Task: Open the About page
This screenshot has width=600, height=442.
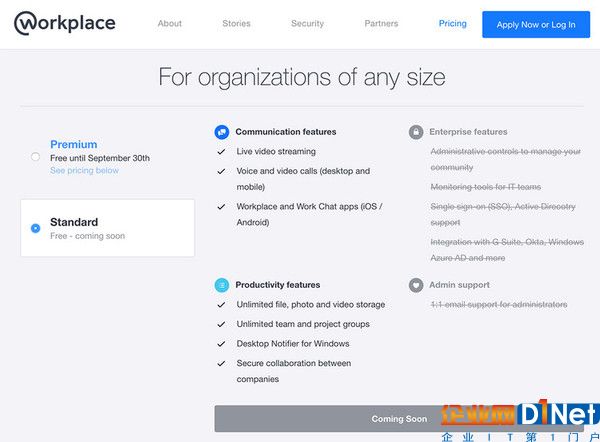Action: coord(170,23)
